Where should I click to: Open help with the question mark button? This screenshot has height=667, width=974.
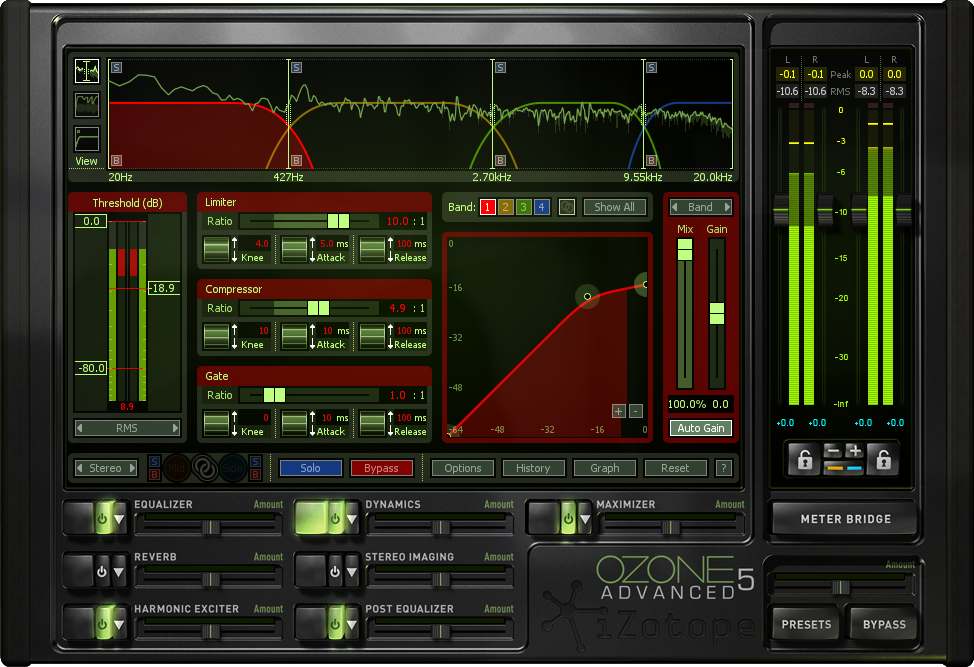[x=723, y=468]
